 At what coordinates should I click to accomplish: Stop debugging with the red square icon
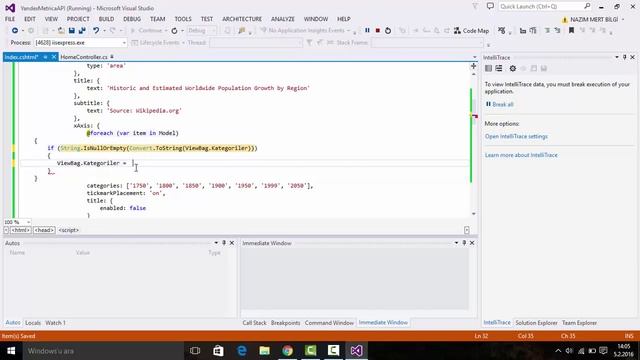(378, 31)
